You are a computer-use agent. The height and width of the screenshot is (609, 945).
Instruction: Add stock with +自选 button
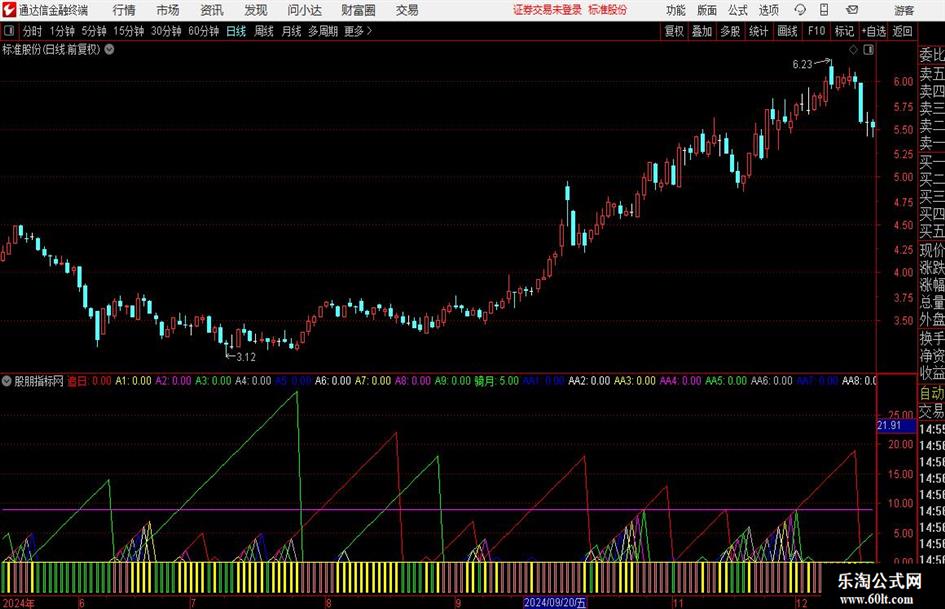pos(873,31)
